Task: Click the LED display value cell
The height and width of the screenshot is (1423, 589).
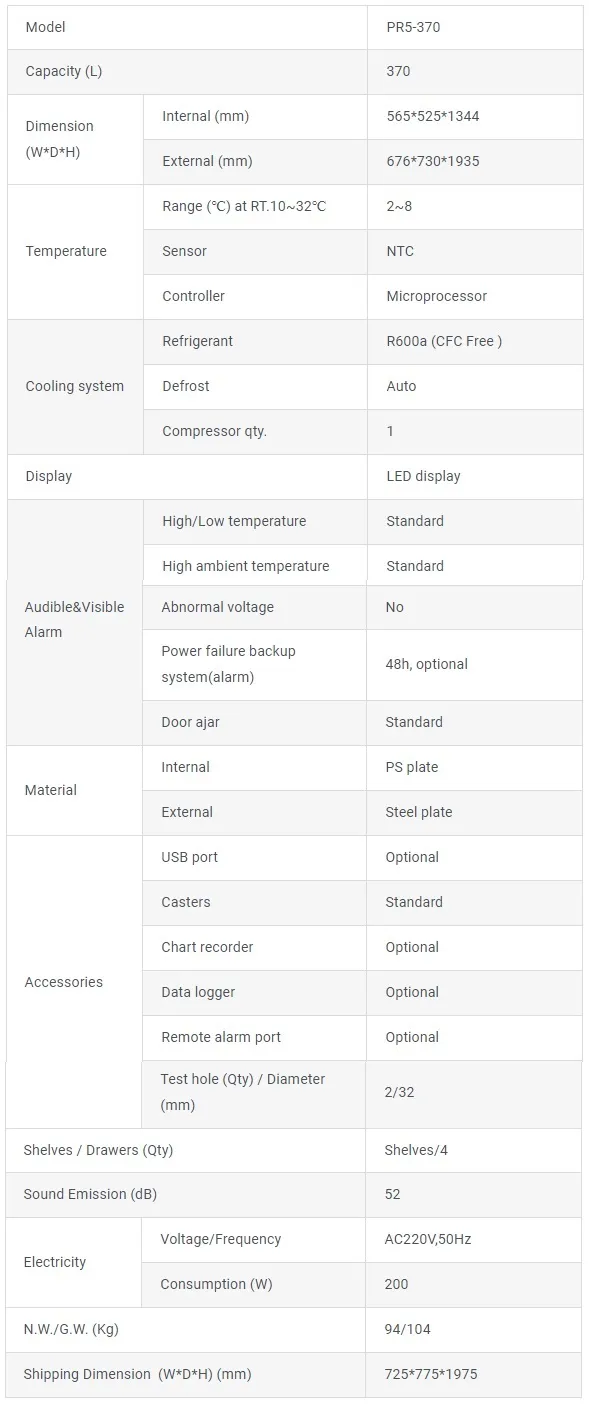Action: point(475,477)
